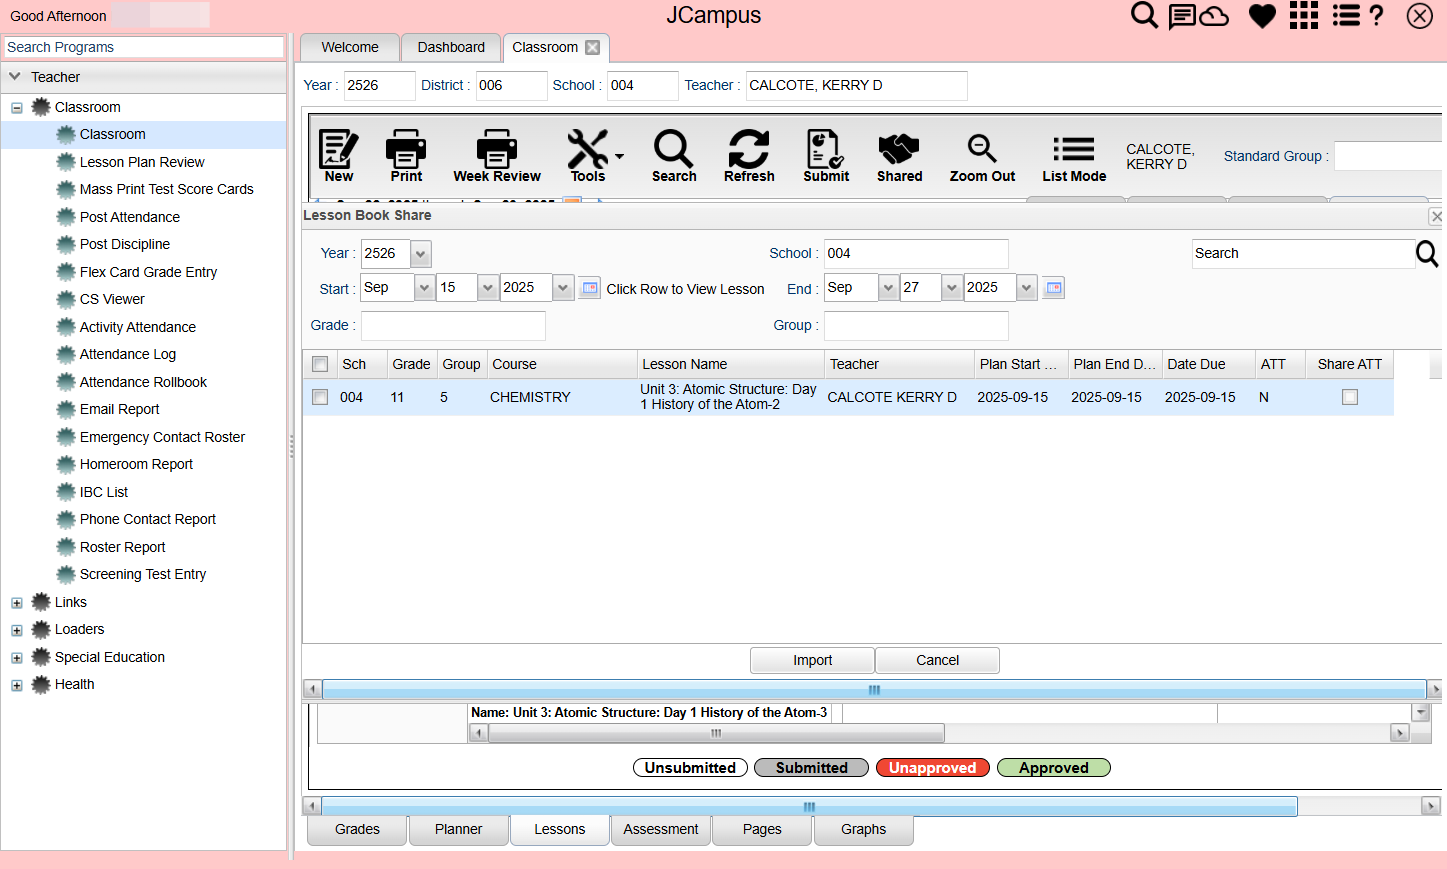This screenshot has height=869, width=1447.
Task: Click the Lesson Book Share horizontal scrollbar
Action: point(874,690)
